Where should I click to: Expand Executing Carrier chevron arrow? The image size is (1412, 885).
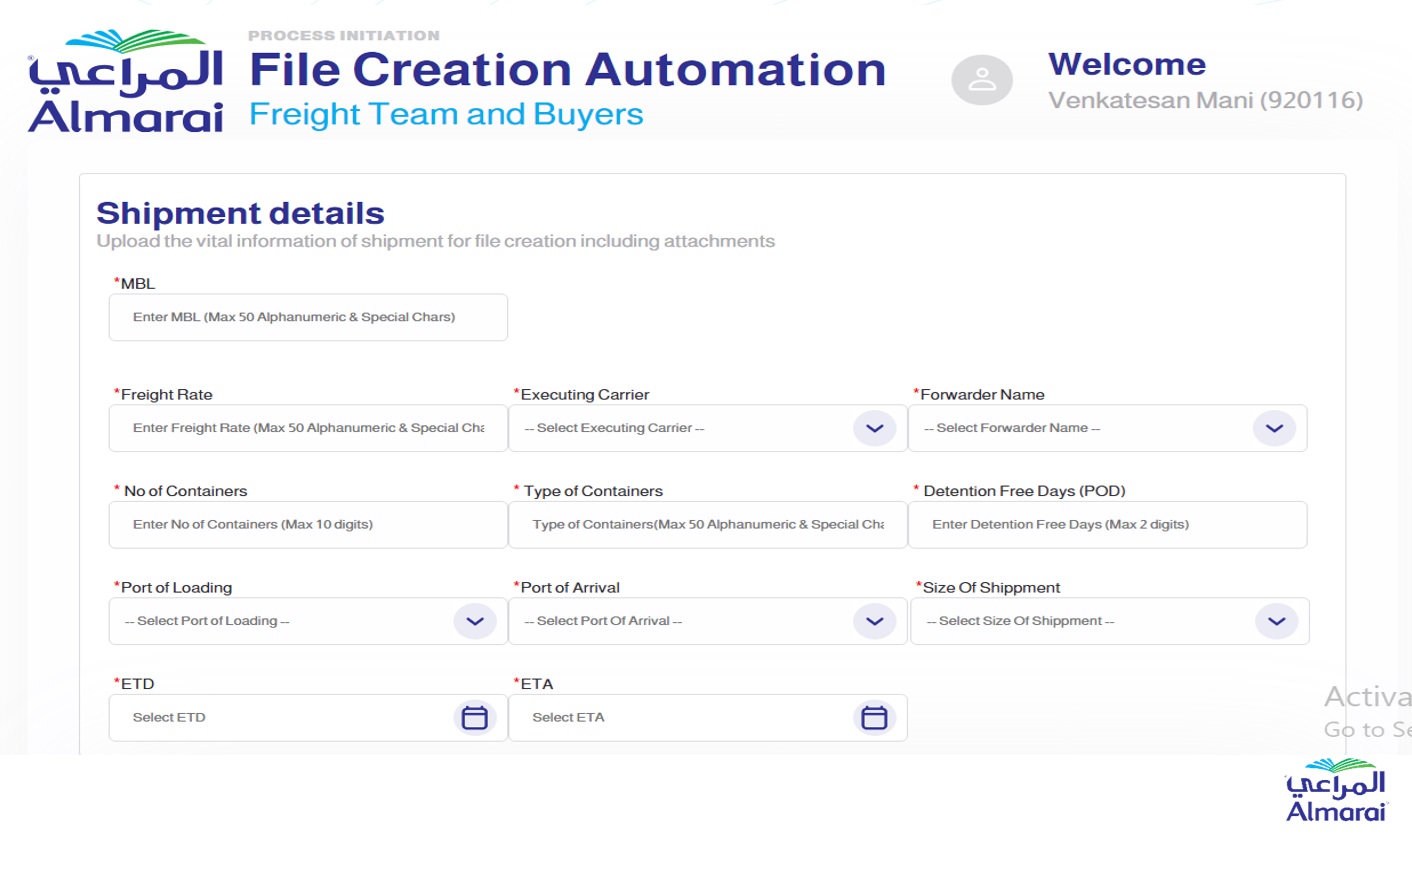tap(874, 428)
